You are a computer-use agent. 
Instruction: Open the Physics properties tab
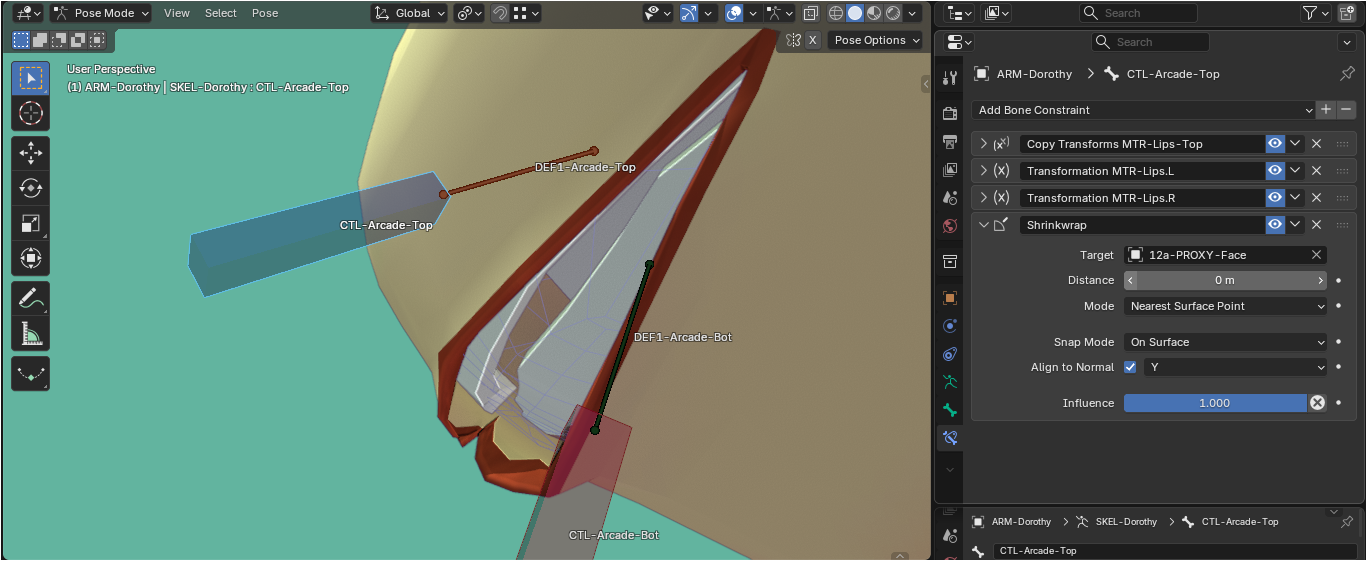[950, 326]
